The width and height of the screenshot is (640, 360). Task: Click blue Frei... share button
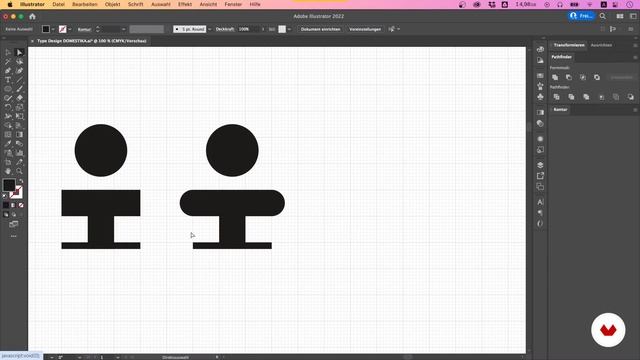581,16
